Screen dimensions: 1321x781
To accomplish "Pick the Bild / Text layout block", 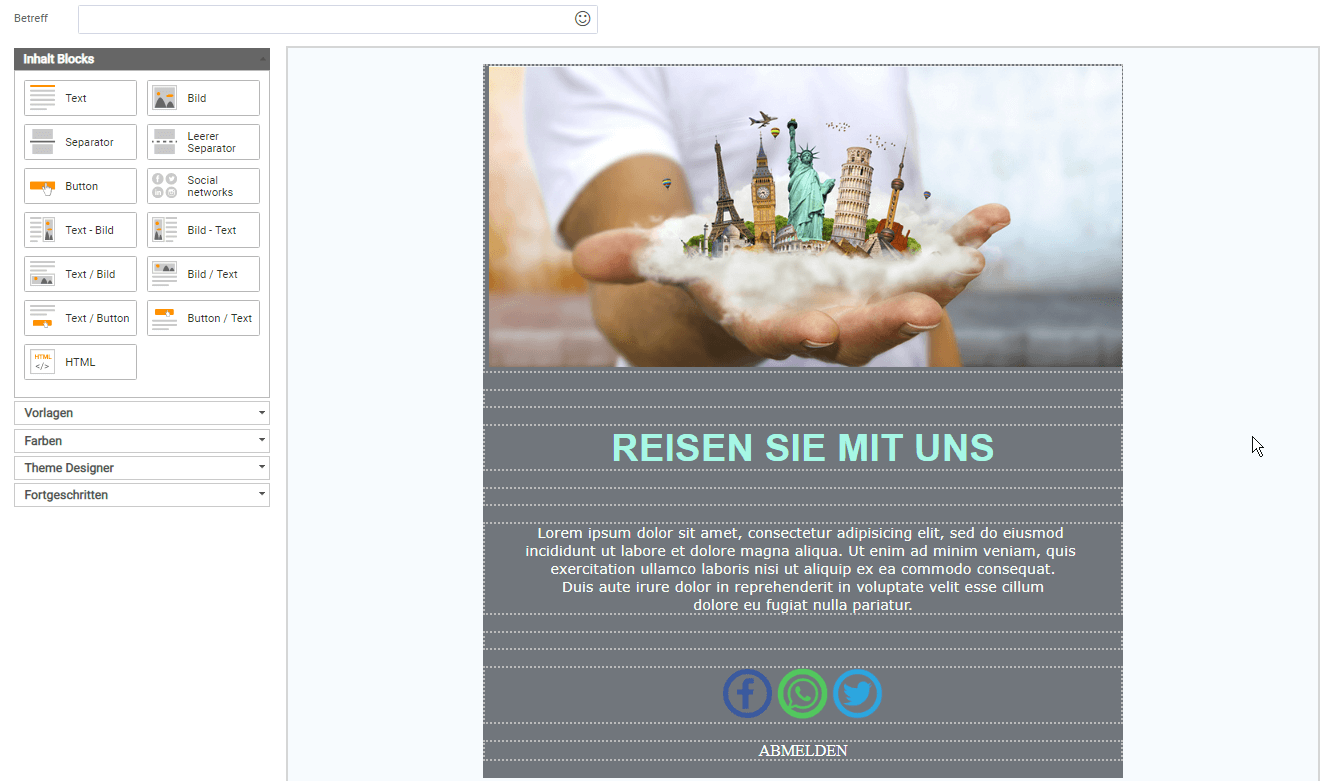I will [x=203, y=274].
